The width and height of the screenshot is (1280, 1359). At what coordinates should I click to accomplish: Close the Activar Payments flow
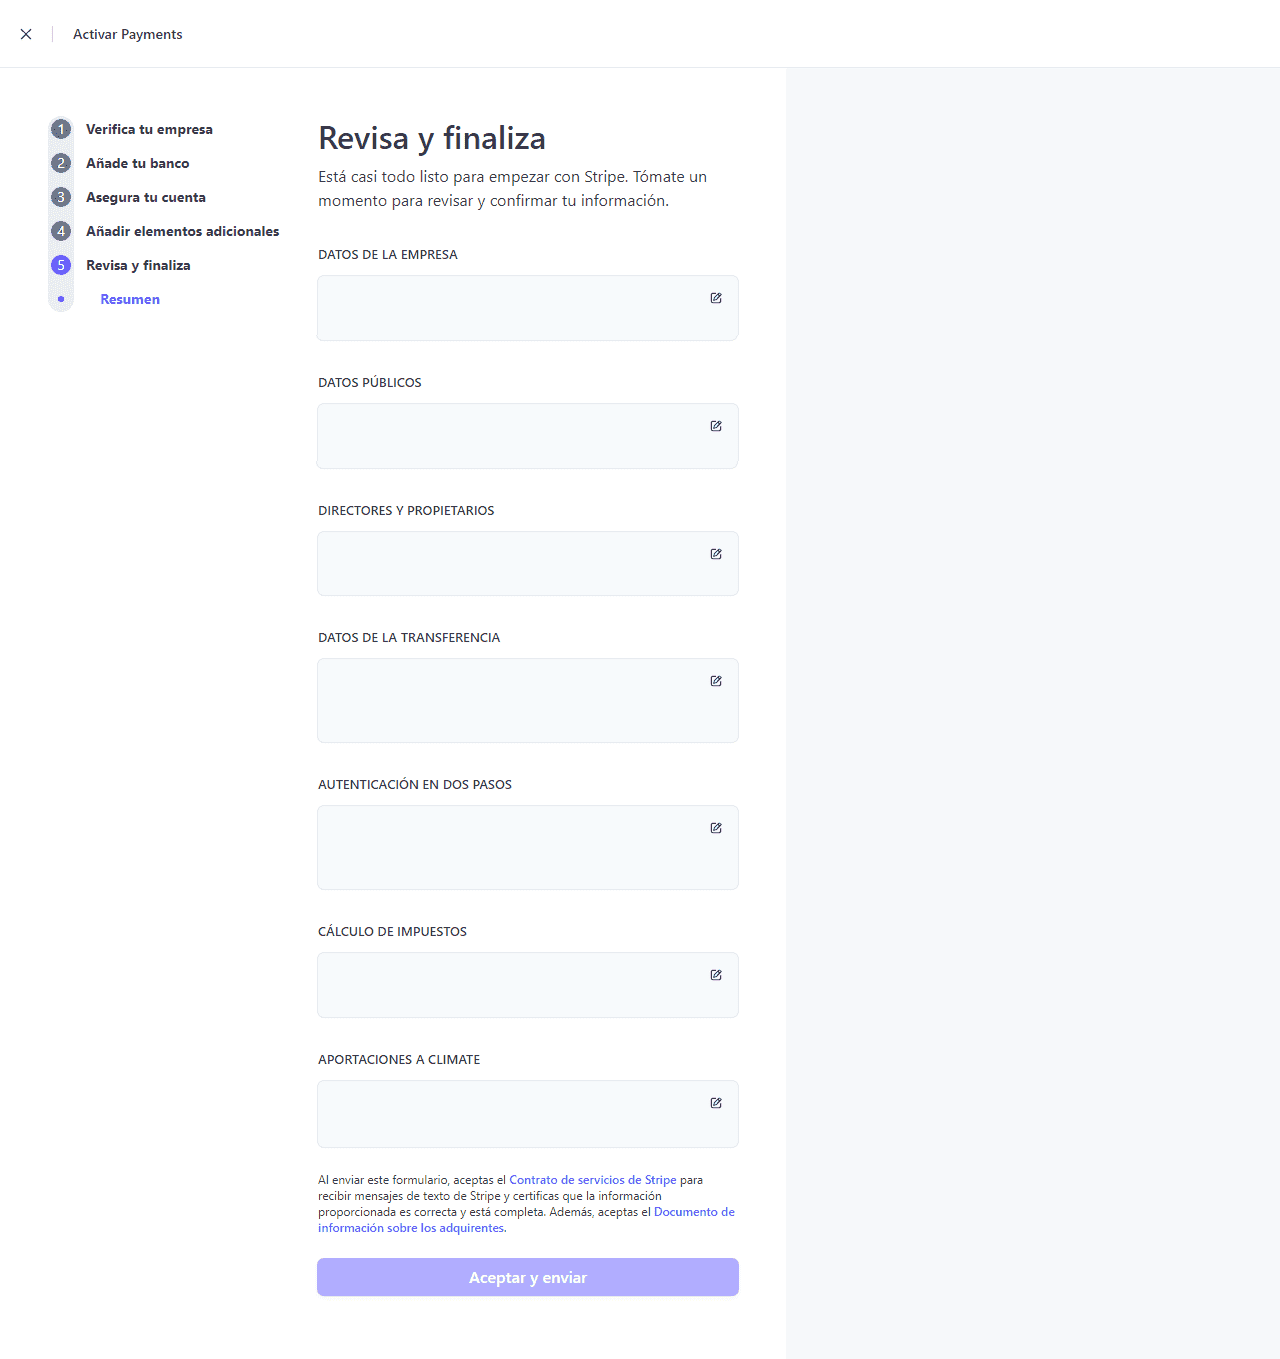26,33
